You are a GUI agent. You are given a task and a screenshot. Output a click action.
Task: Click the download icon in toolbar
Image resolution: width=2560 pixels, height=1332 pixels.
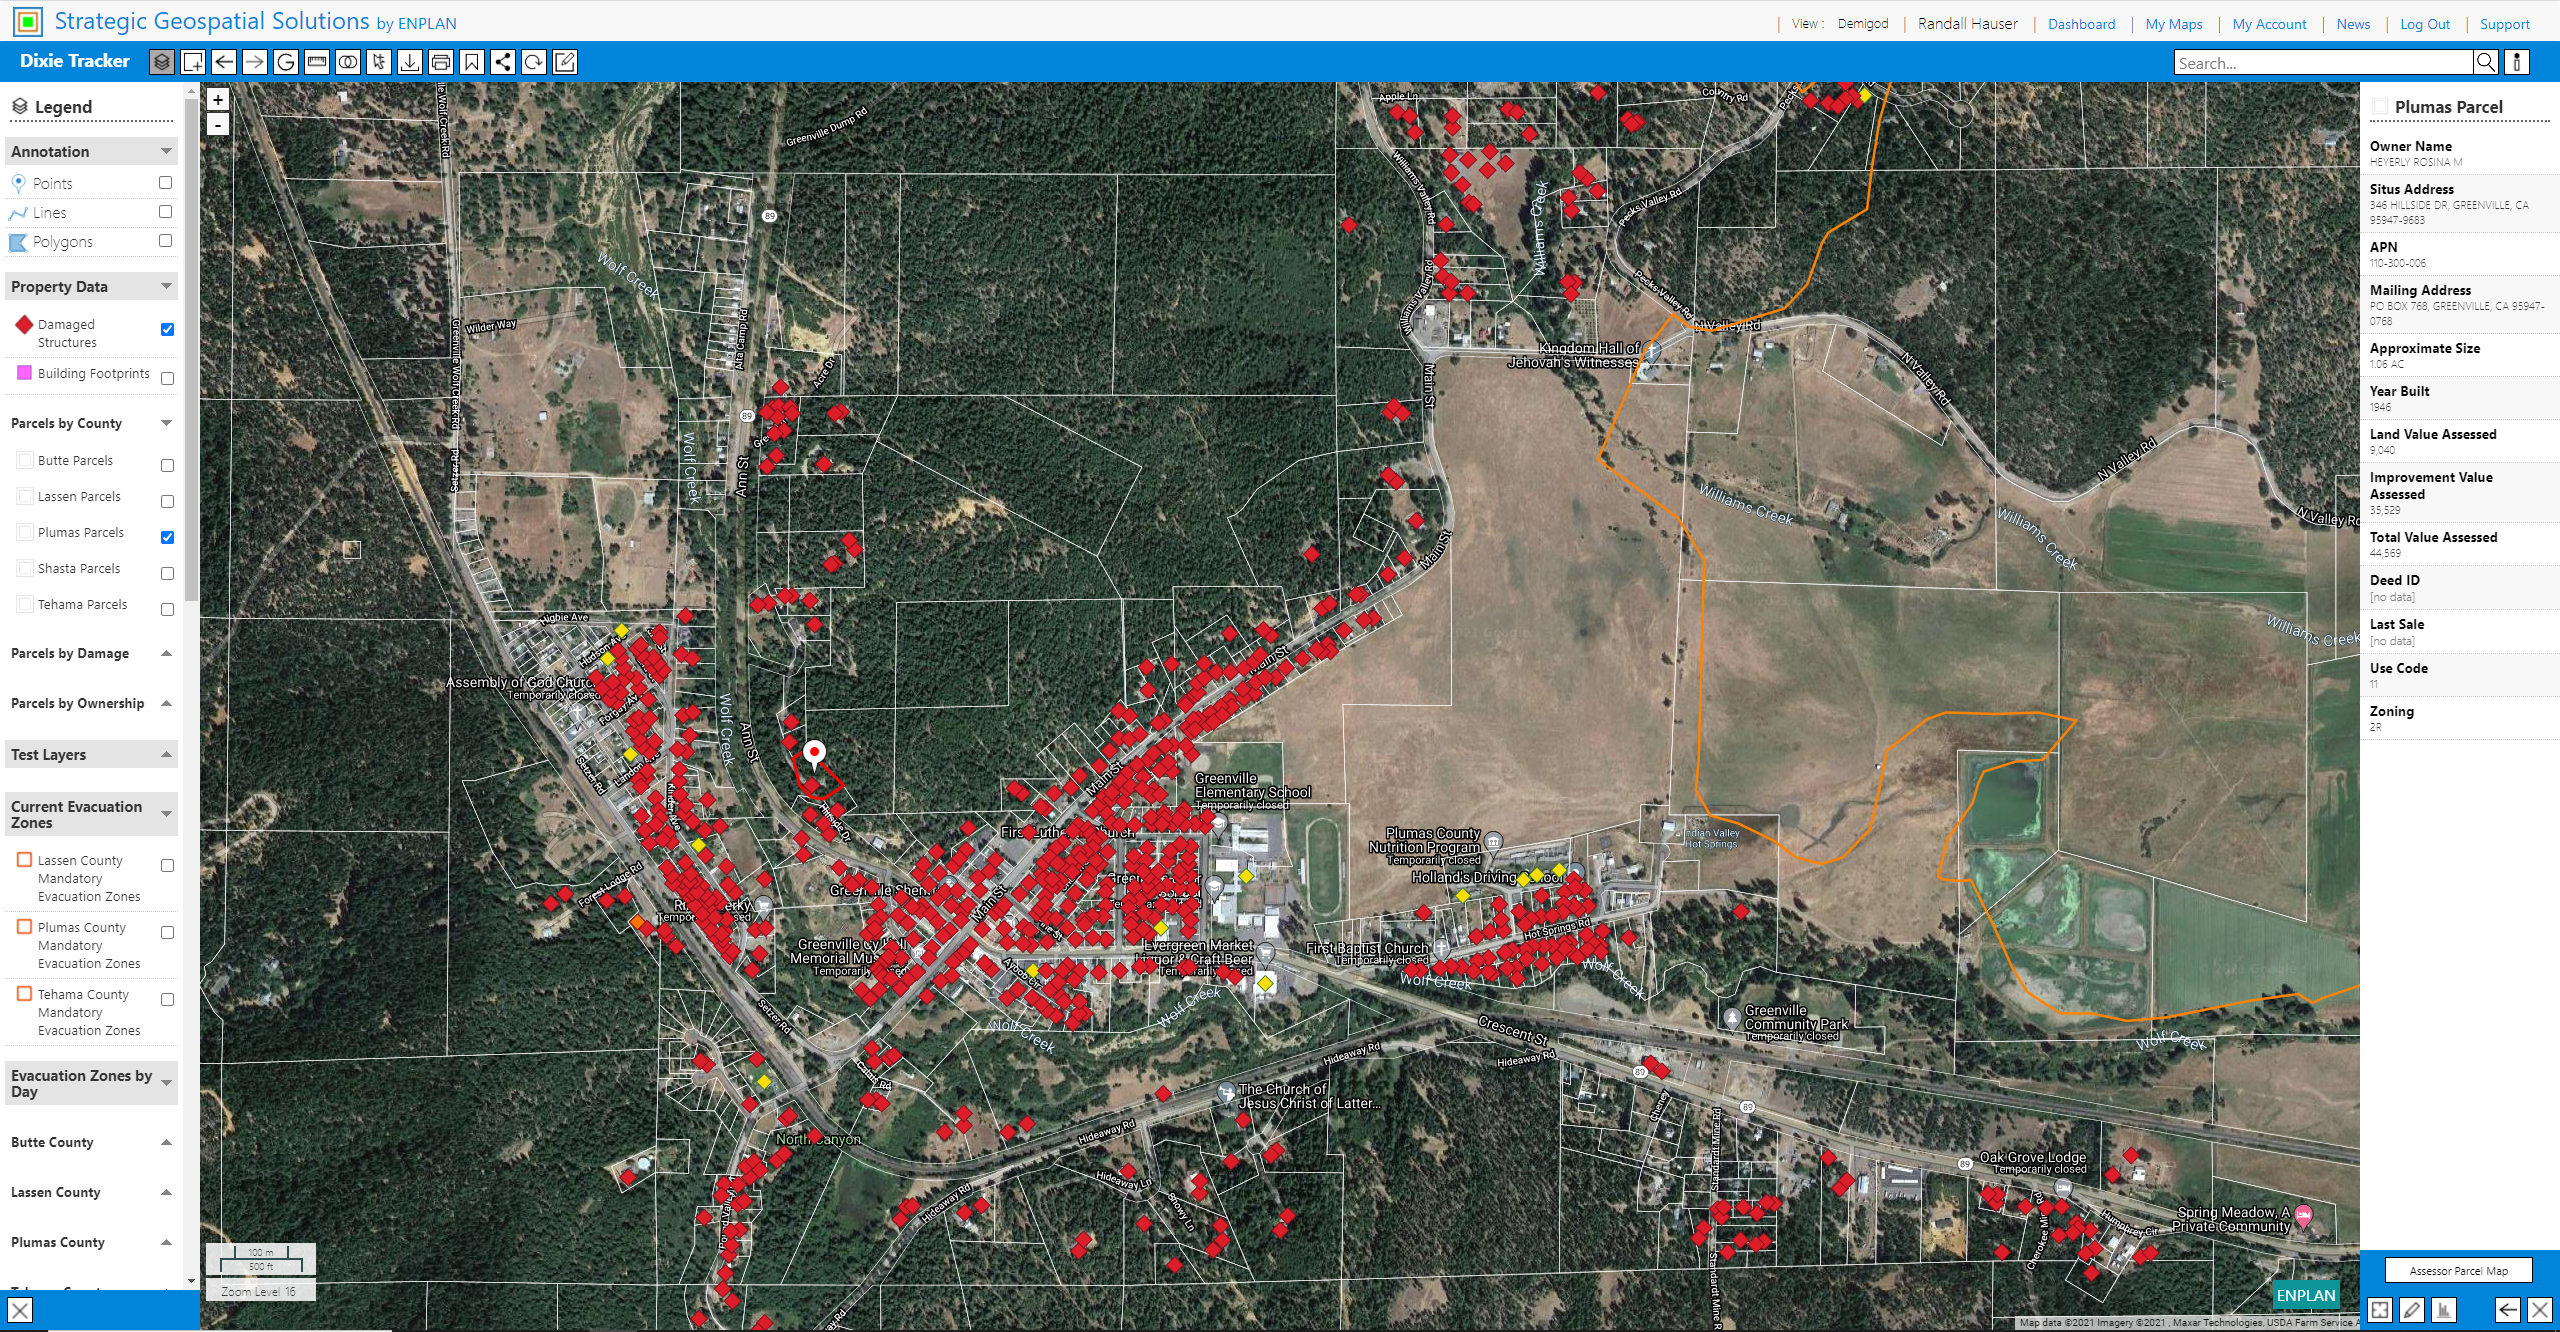coord(410,62)
